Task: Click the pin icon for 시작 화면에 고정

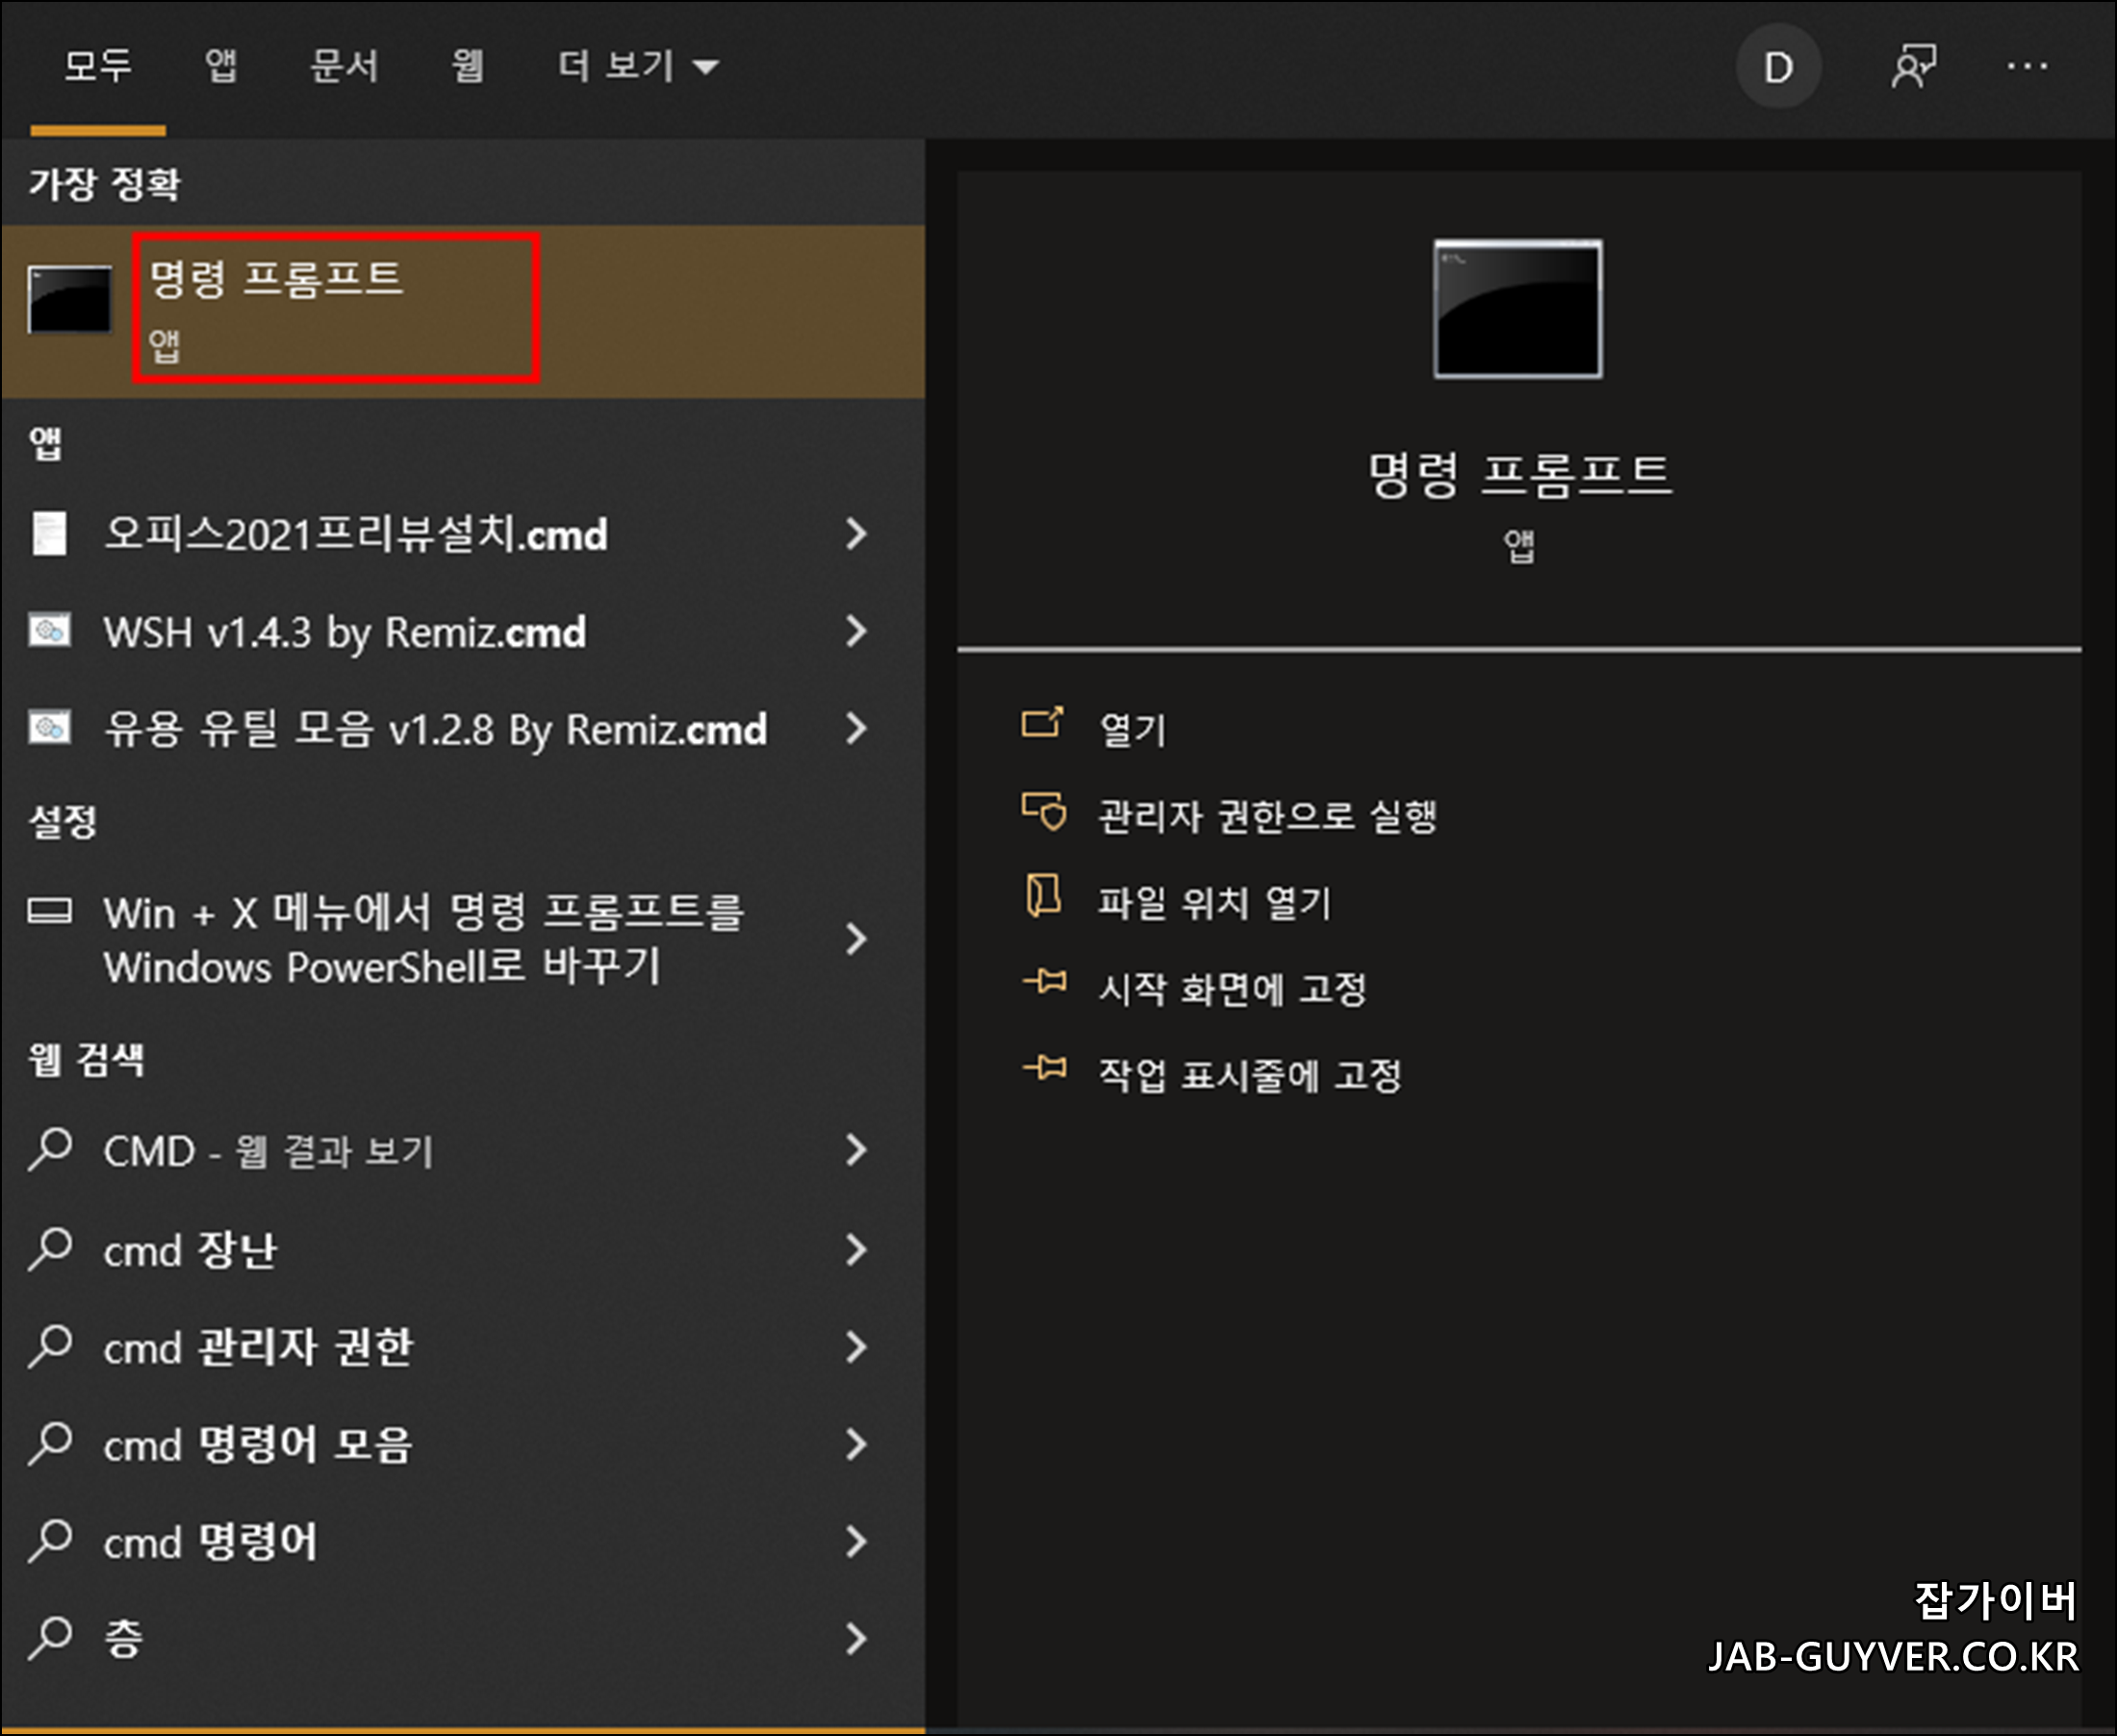Action: tap(1045, 982)
